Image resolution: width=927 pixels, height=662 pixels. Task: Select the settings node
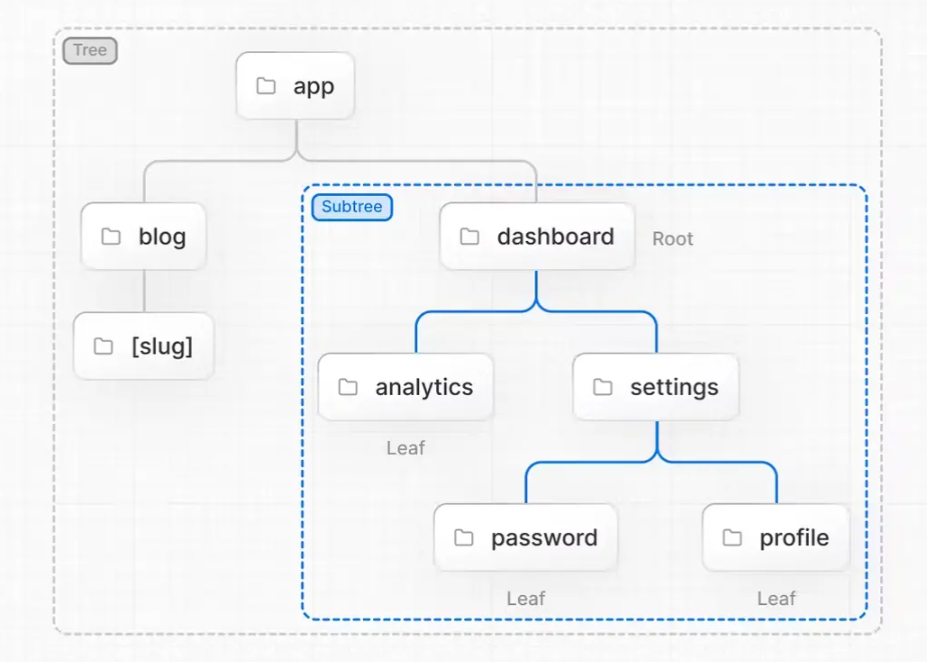(x=656, y=387)
